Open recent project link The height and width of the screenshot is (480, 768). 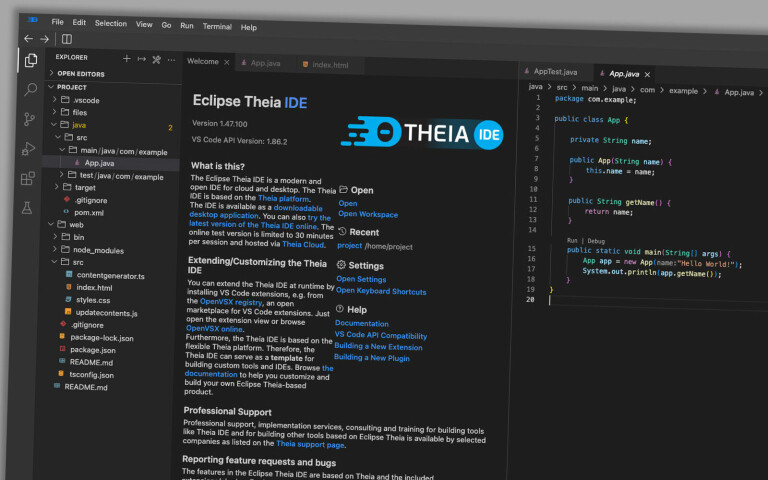350,245
